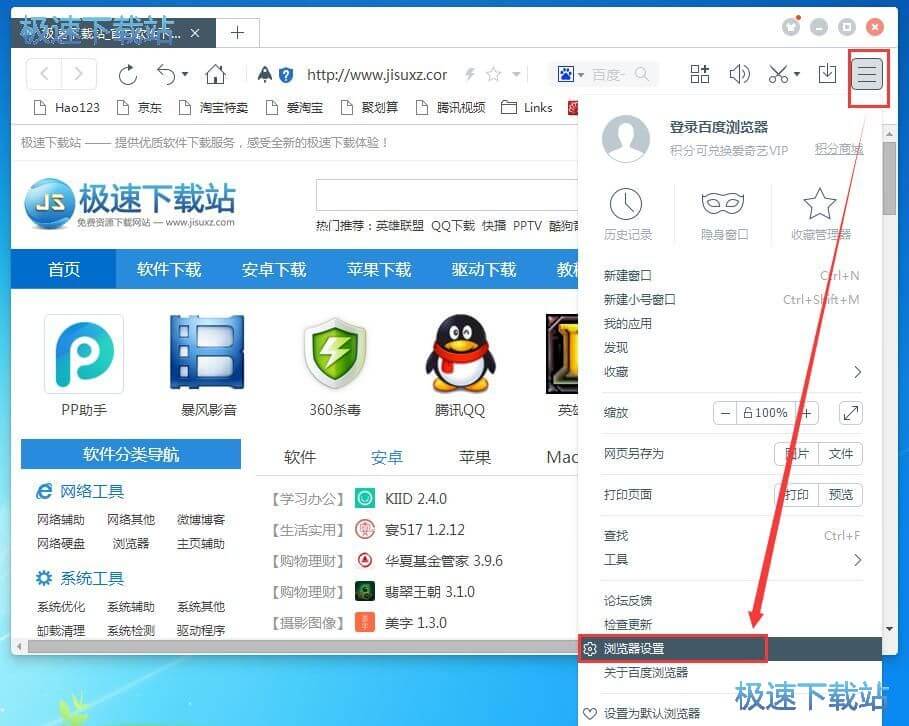Open the Hao123 bookmark
Screen dimensions: 909x726
pyautogui.click(x=67, y=108)
